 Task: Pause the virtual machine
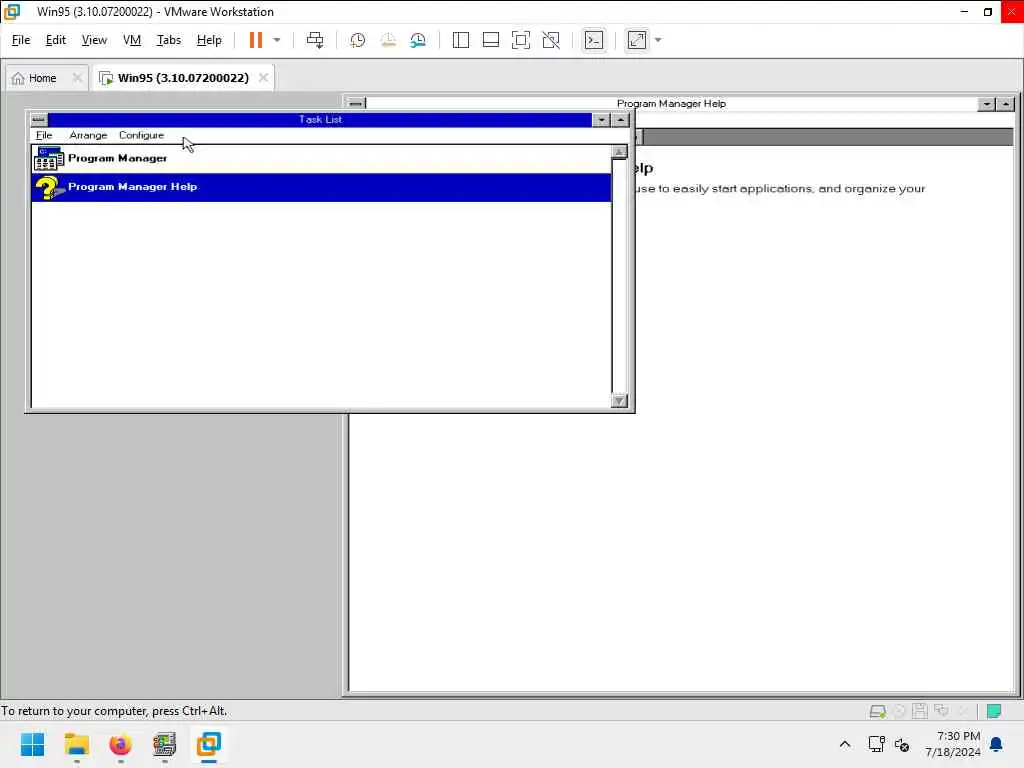coord(255,40)
